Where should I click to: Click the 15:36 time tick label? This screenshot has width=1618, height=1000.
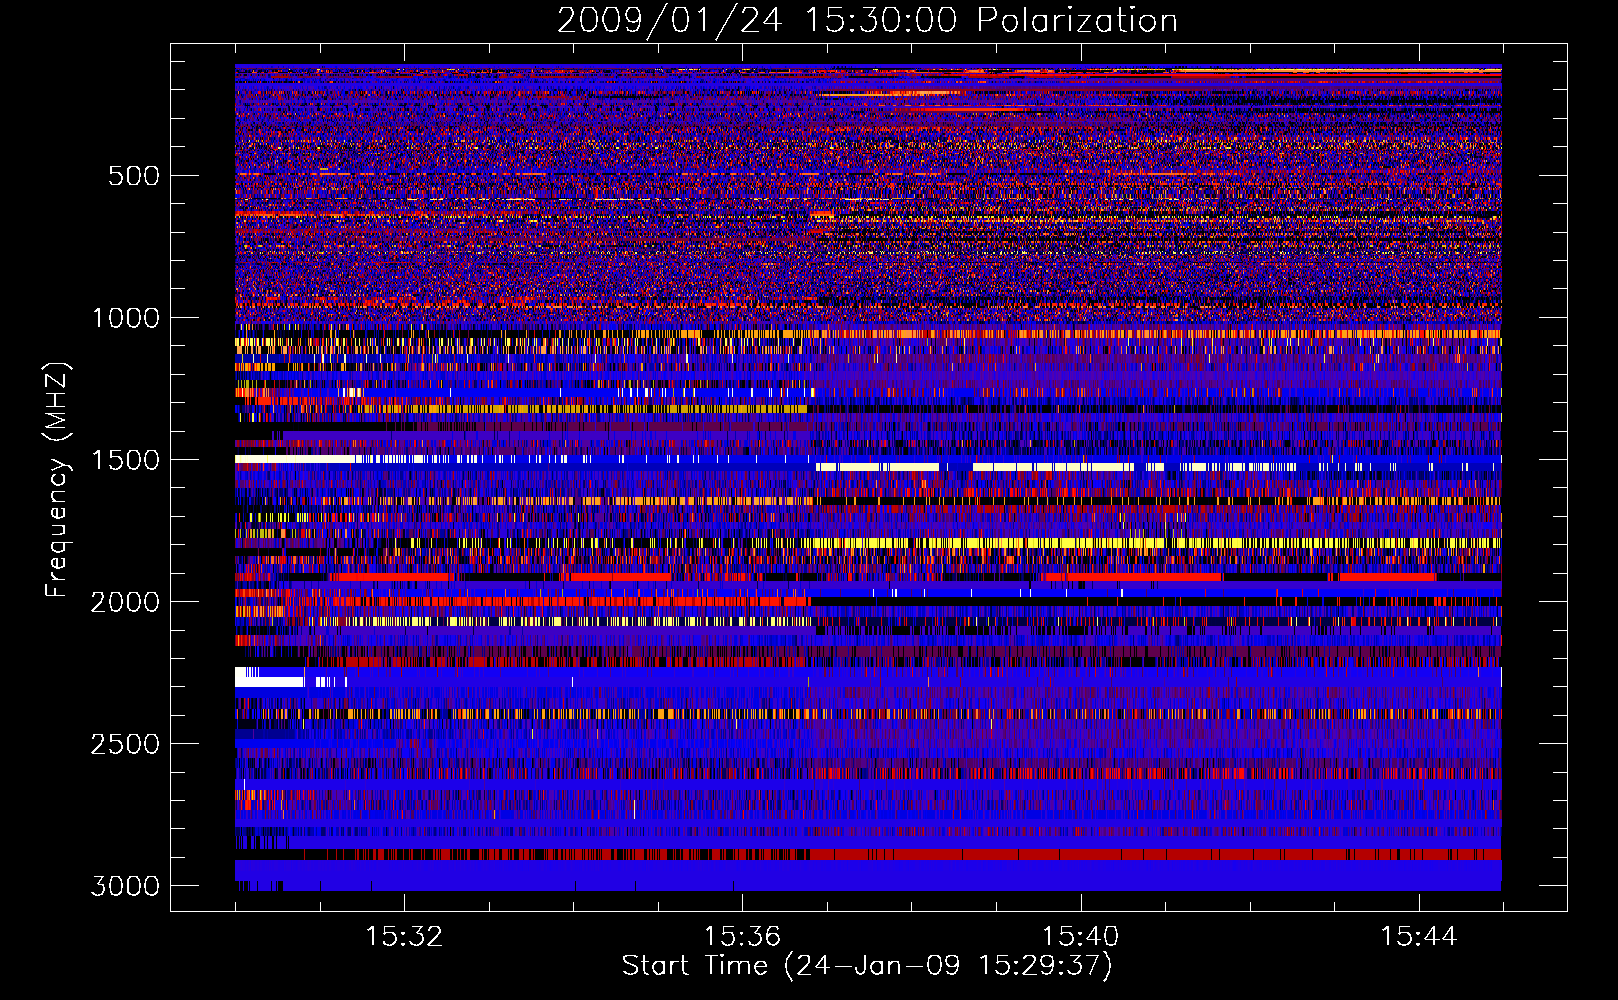click(742, 937)
